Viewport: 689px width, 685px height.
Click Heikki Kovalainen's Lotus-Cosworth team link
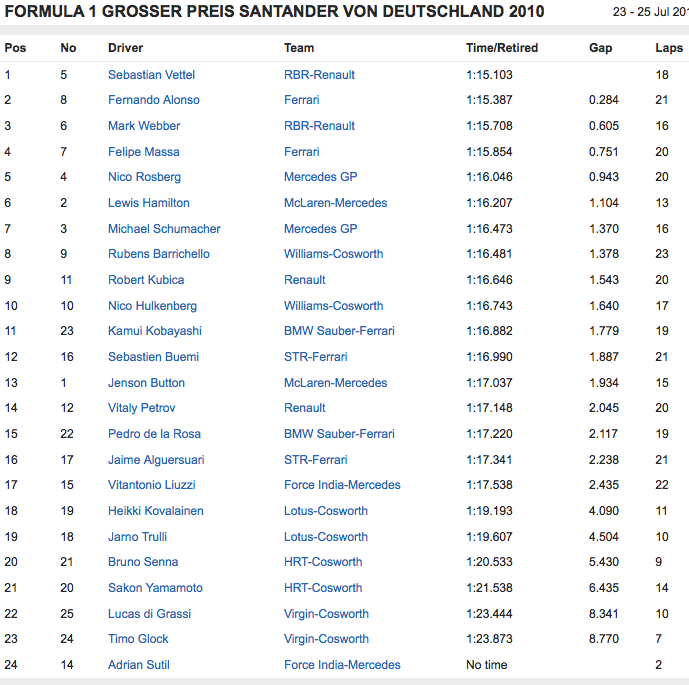(x=325, y=511)
